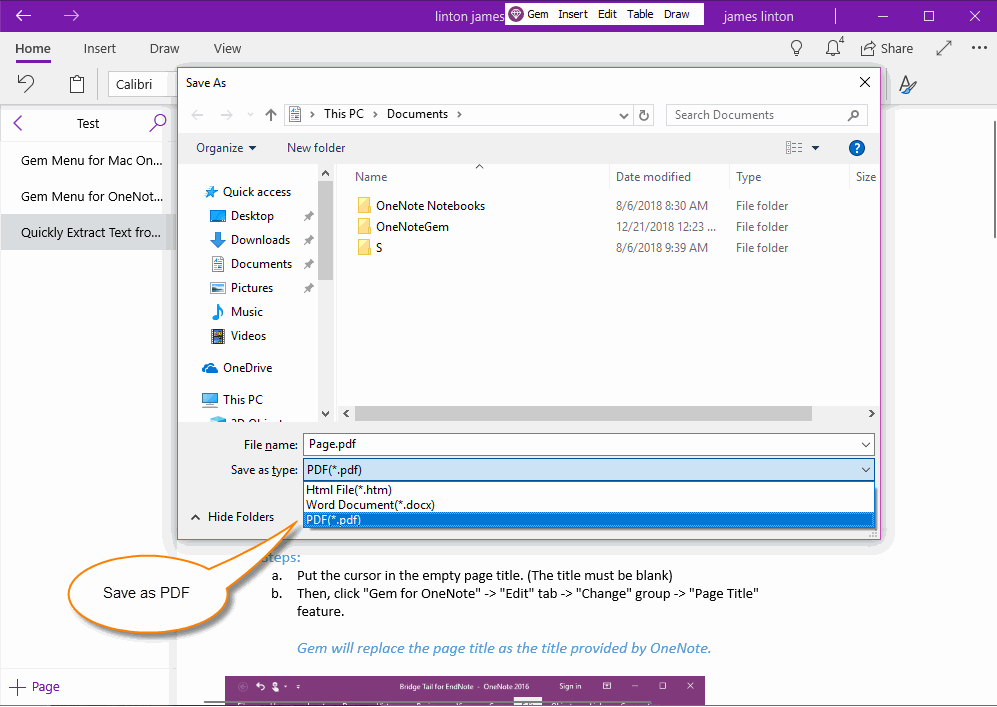Choose Html File(*.htm) from type list

[589, 490]
